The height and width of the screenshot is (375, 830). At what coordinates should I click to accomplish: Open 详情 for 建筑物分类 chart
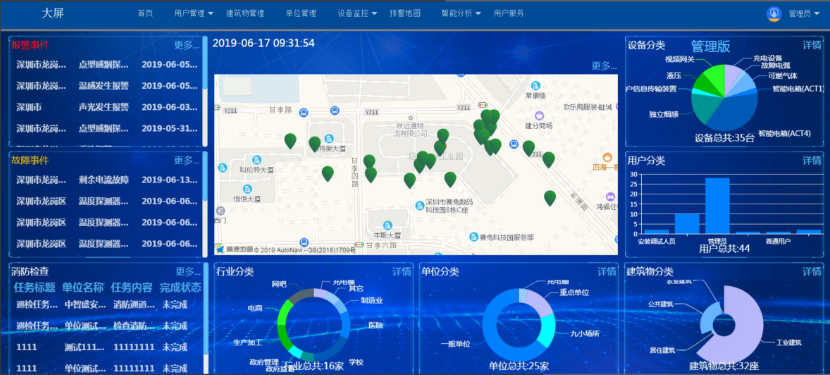coord(812,272)
